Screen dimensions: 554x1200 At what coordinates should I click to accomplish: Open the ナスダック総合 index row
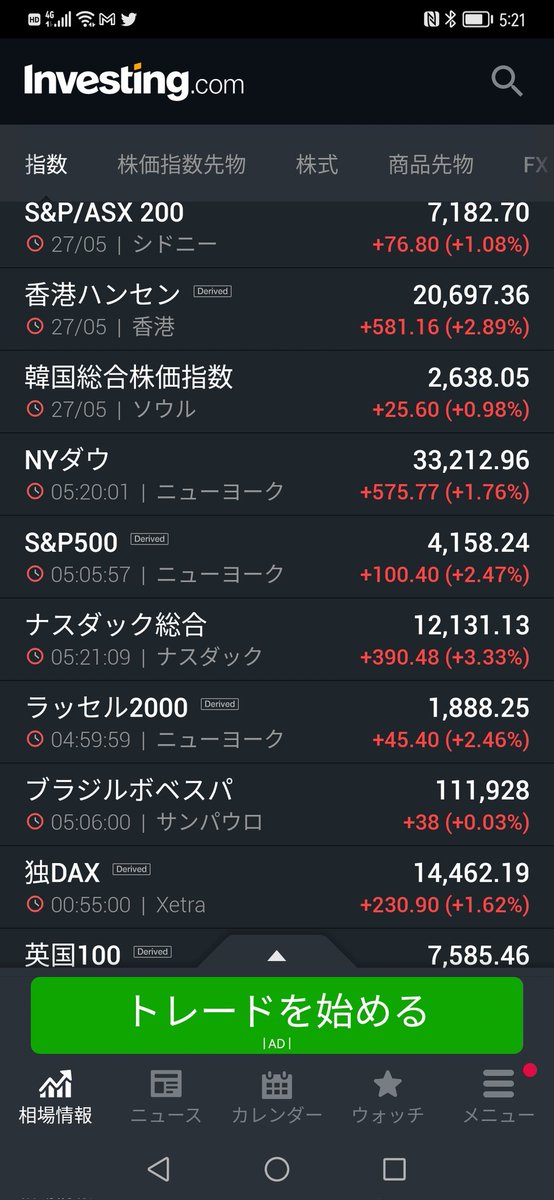tap(277, 641)
